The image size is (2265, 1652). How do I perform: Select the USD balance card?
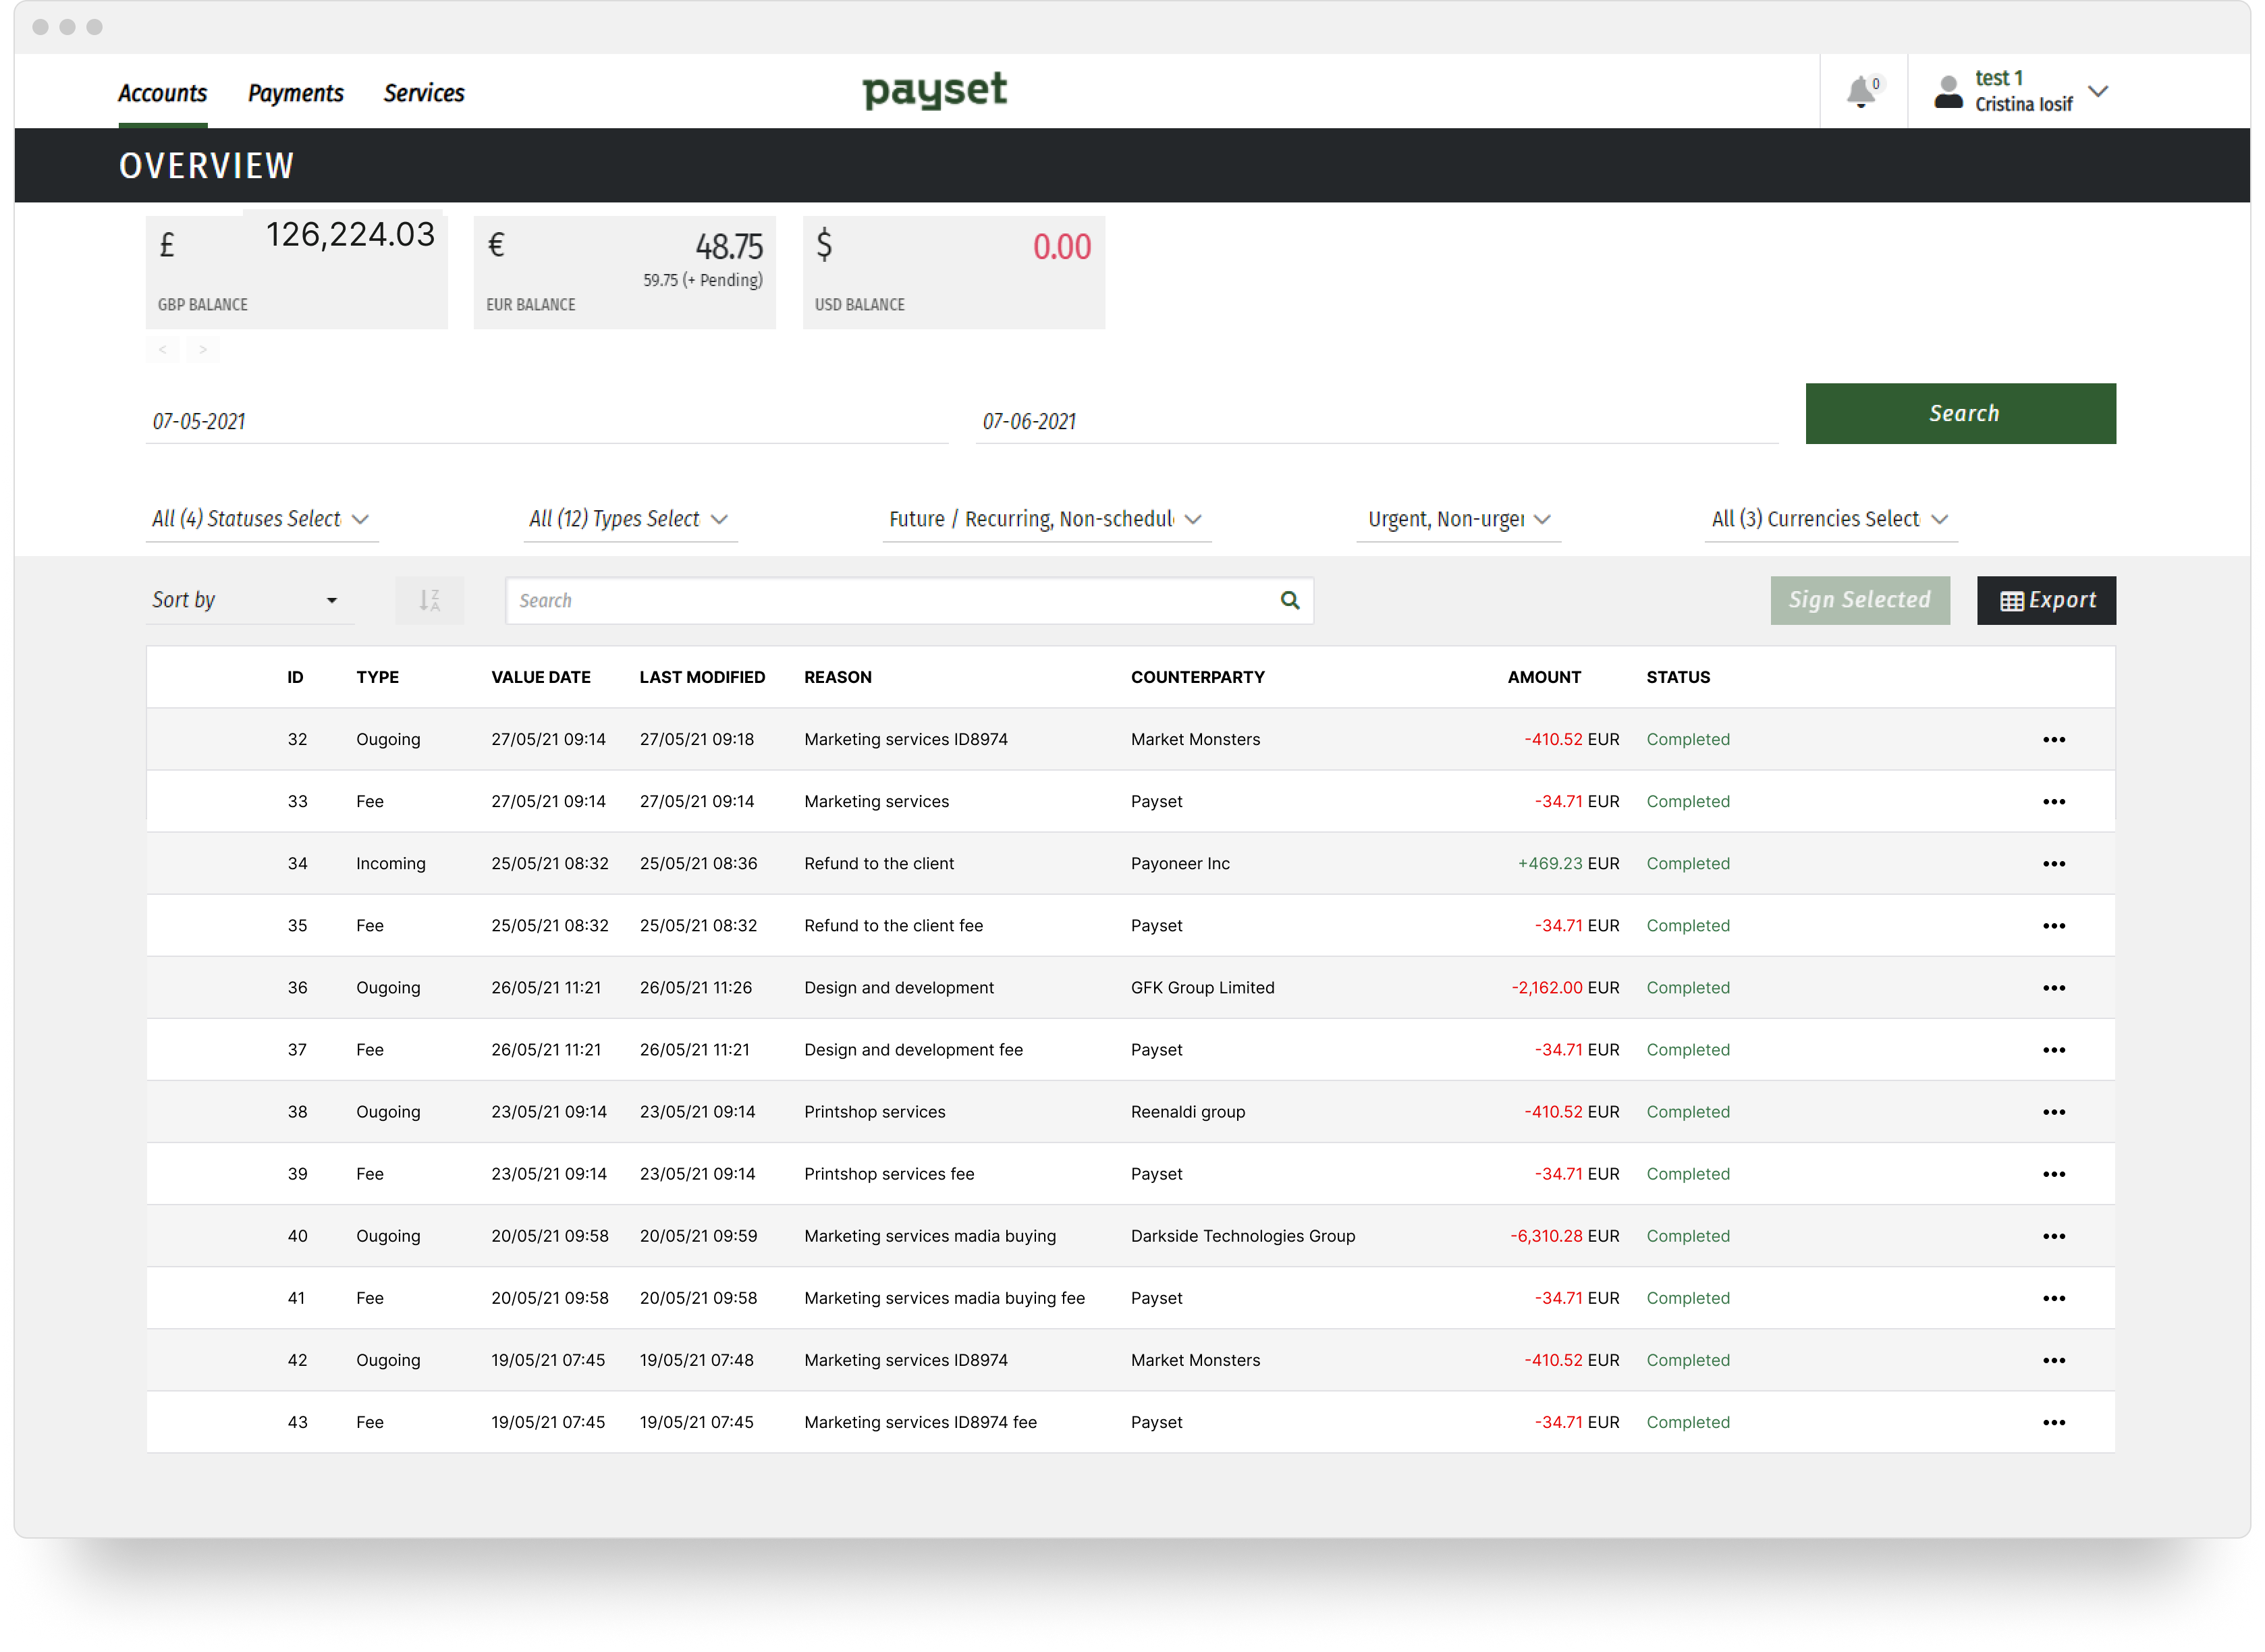(953, 272)
